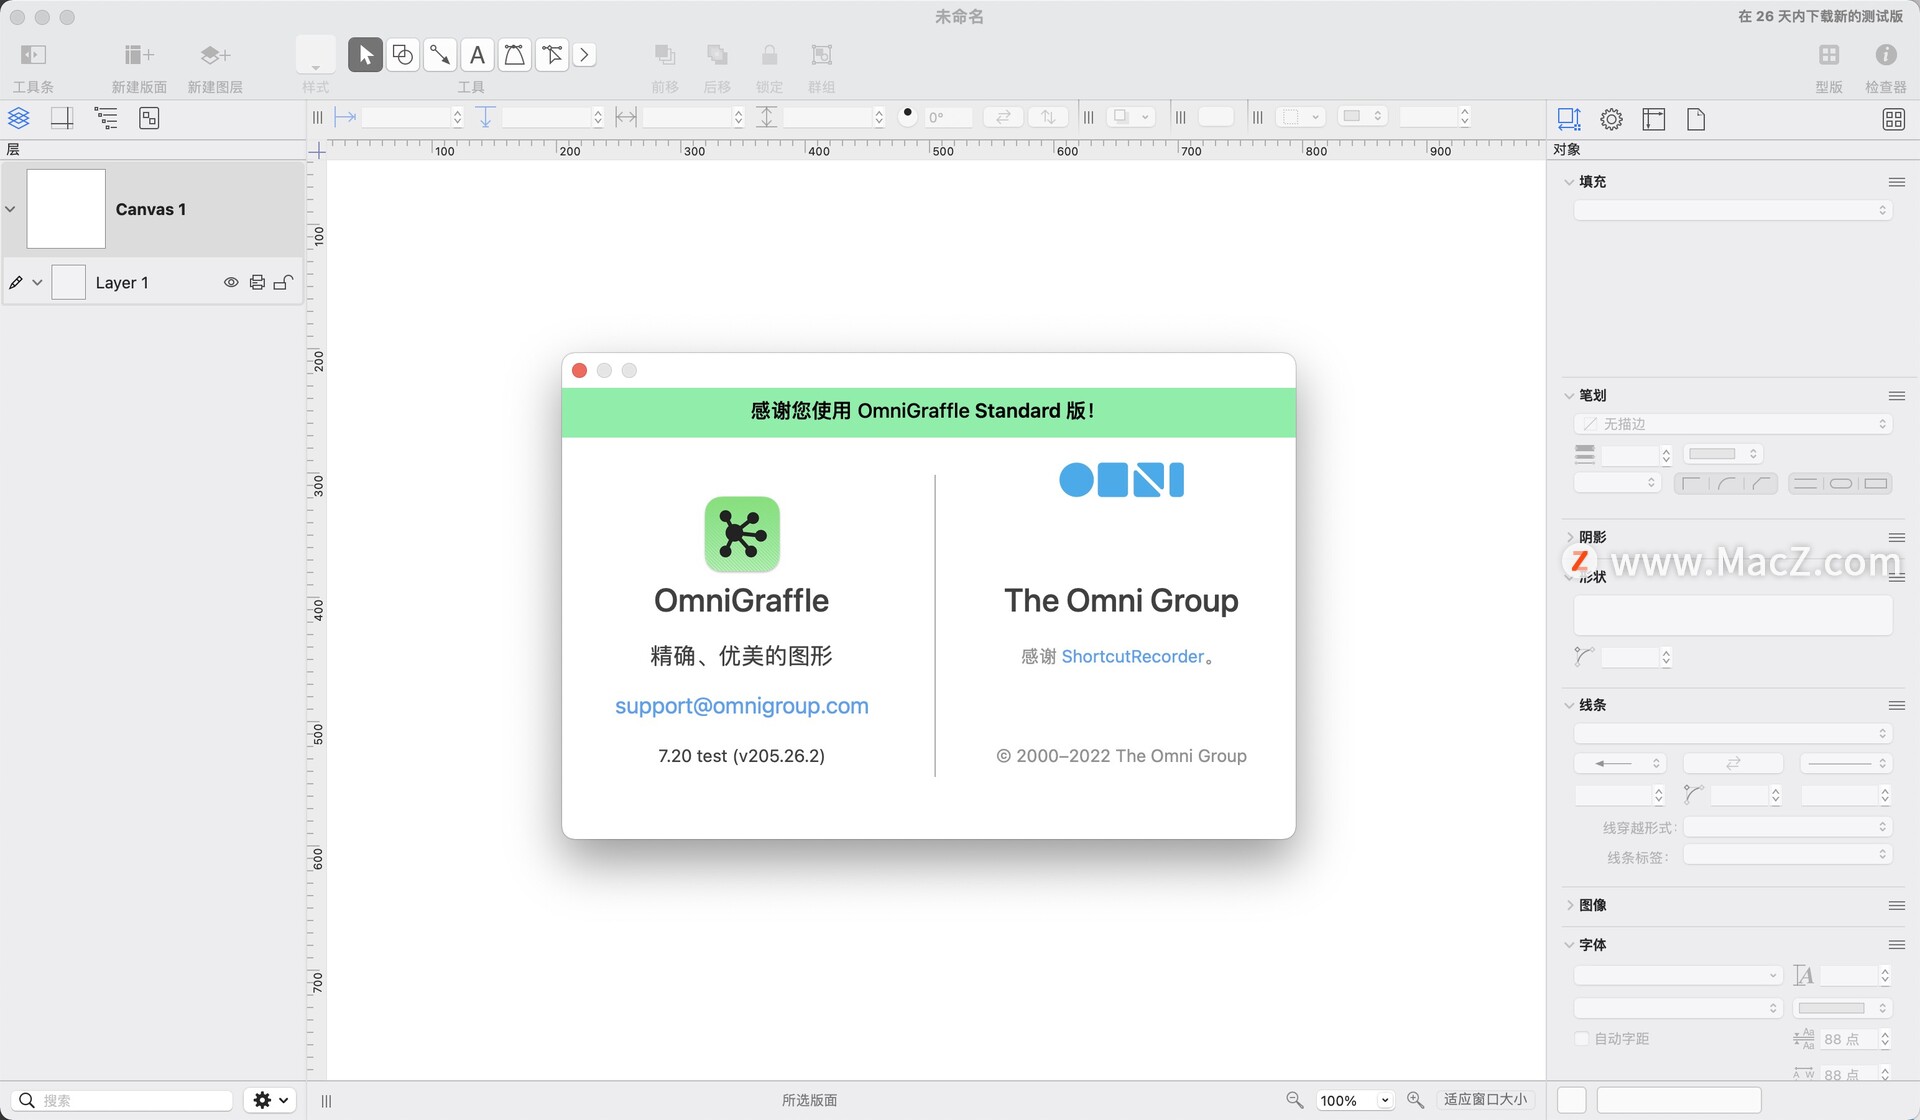The image size is (1920, 1120).
Task: Select the Pen tool
Action: [x=514, y=55]
